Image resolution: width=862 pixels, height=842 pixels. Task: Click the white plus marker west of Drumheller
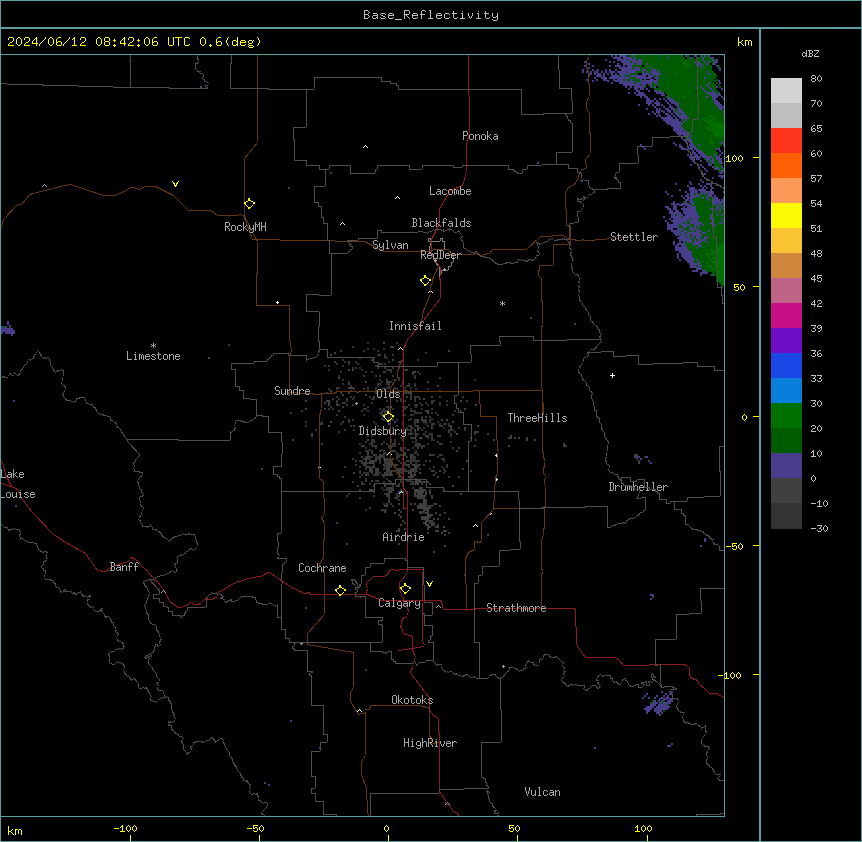coord(612,375)
